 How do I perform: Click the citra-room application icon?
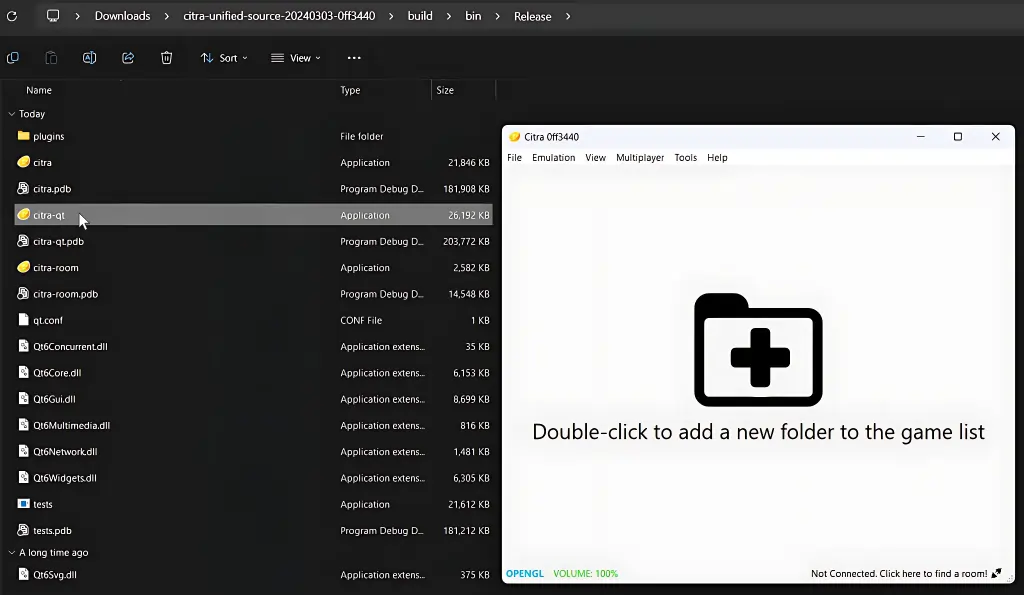pyautogui.click(x=24, y=268)
